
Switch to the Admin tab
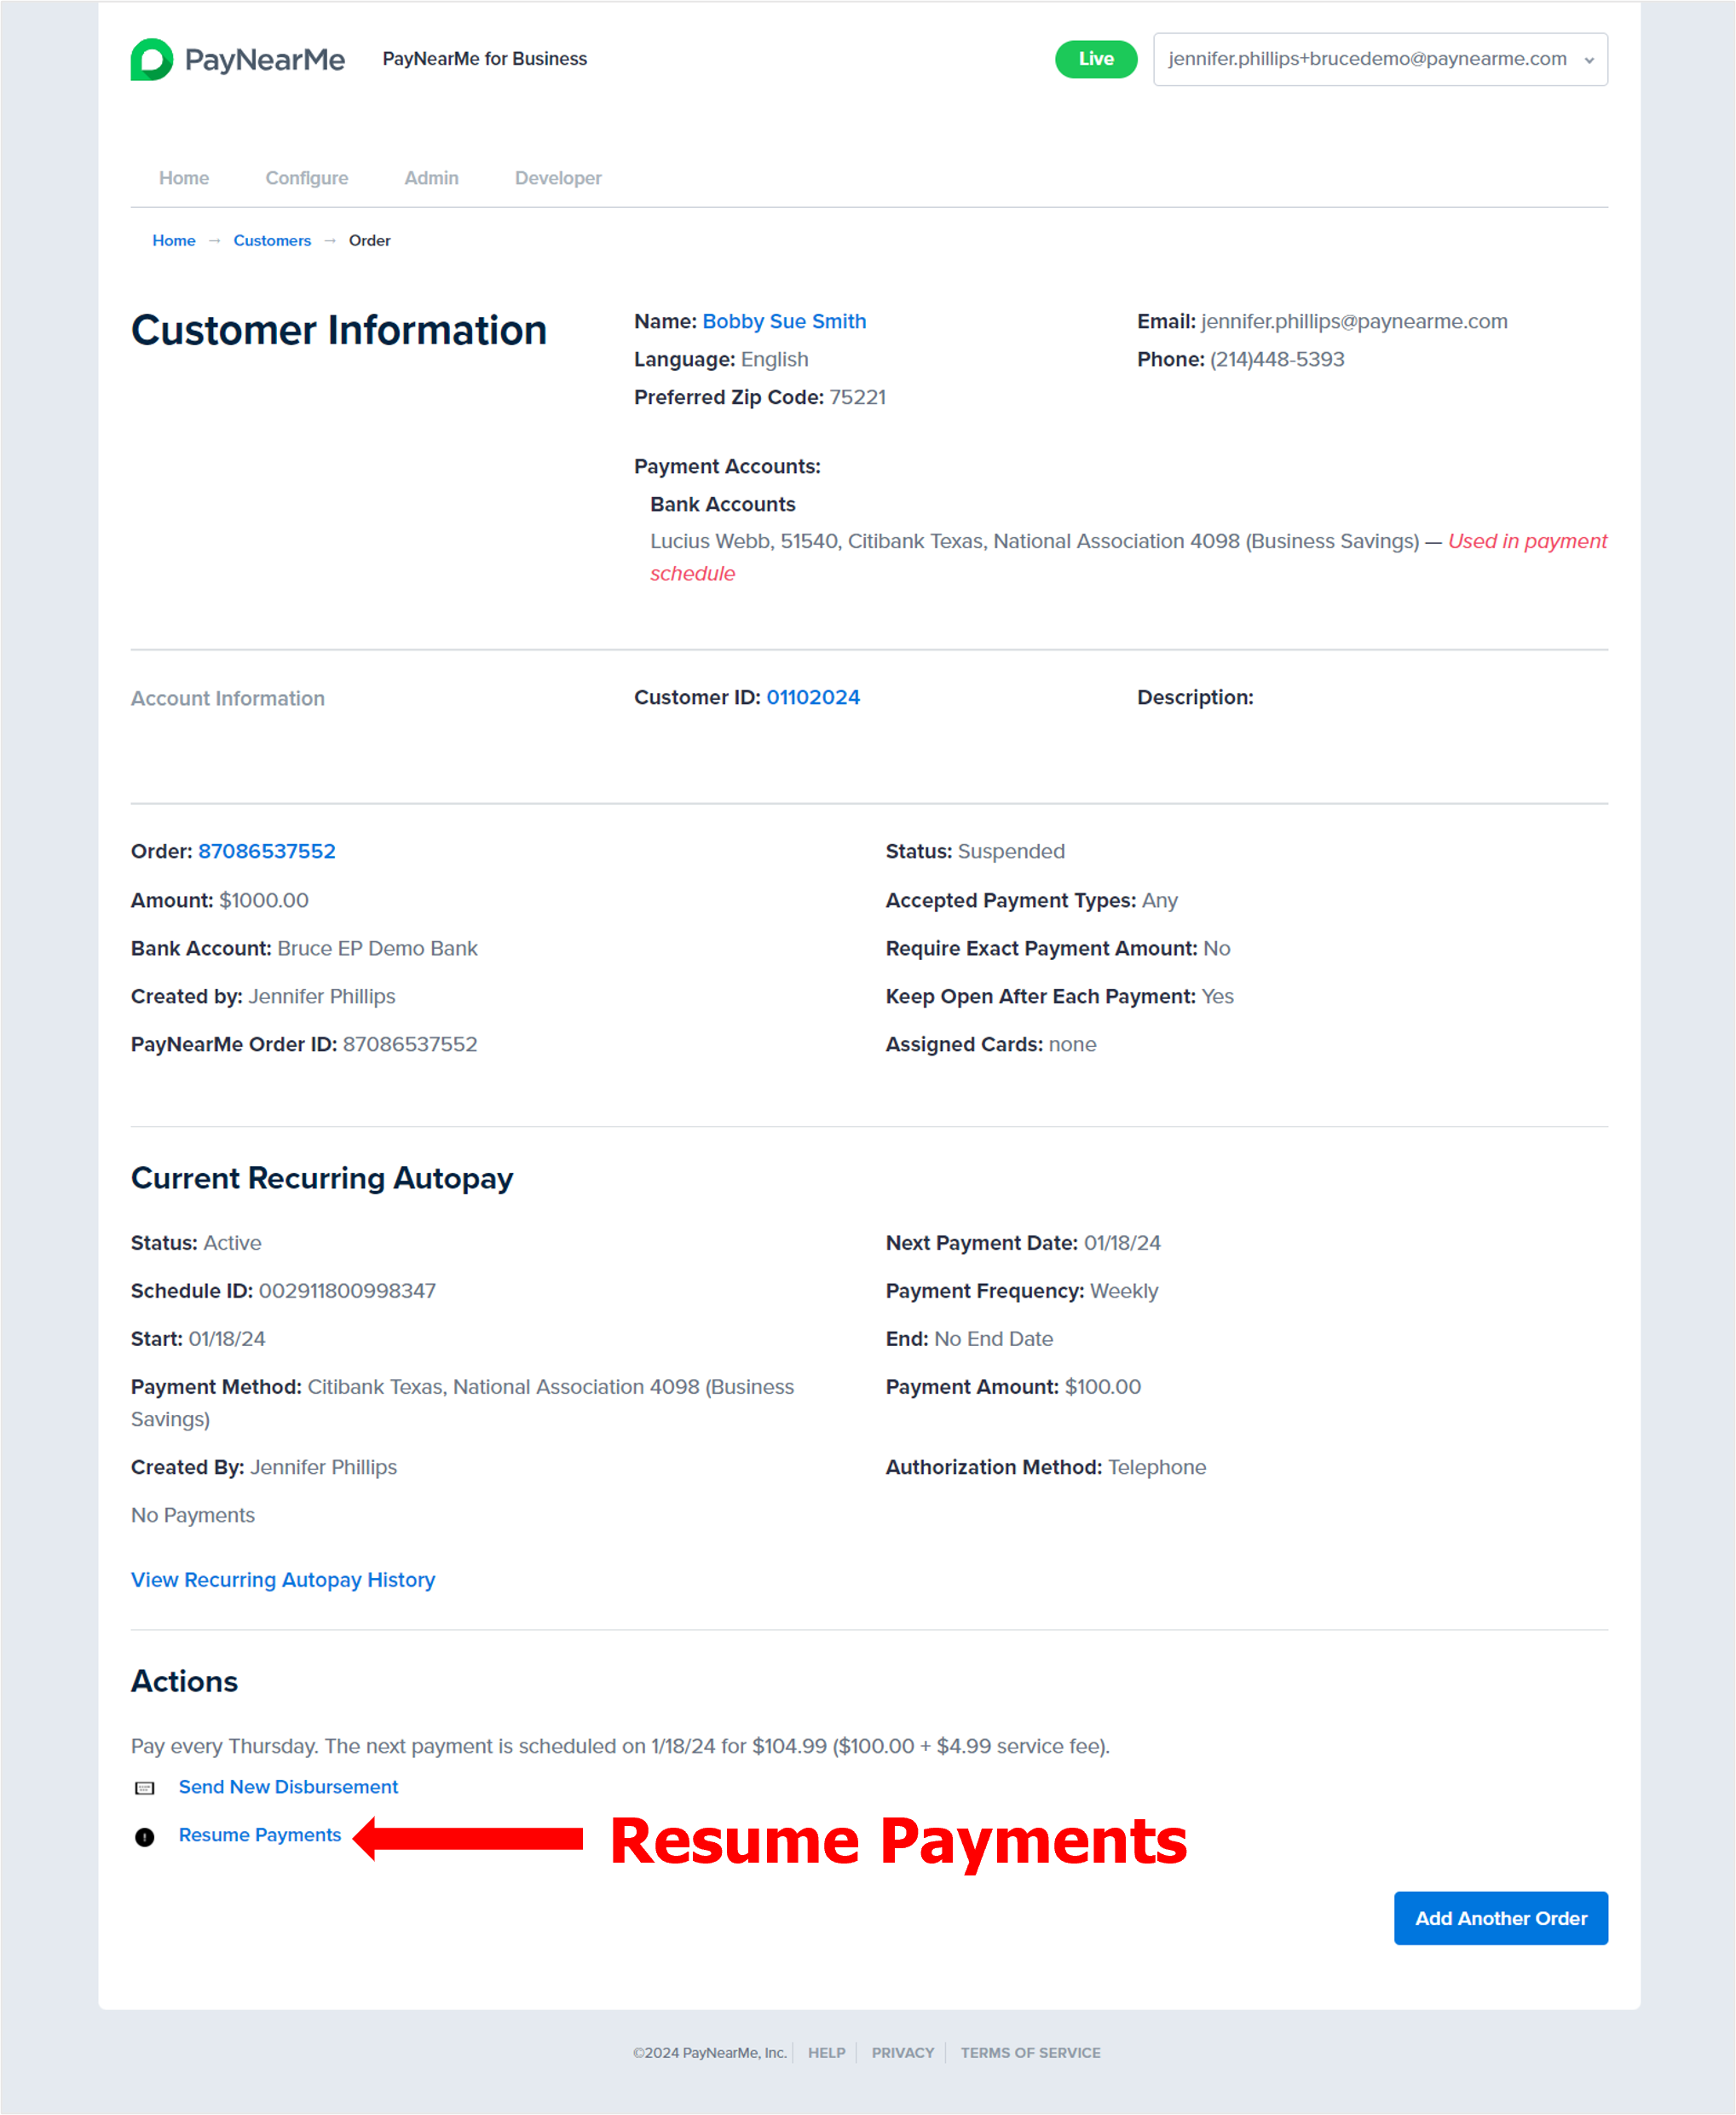pyautogui.click(x=431, y=178)
